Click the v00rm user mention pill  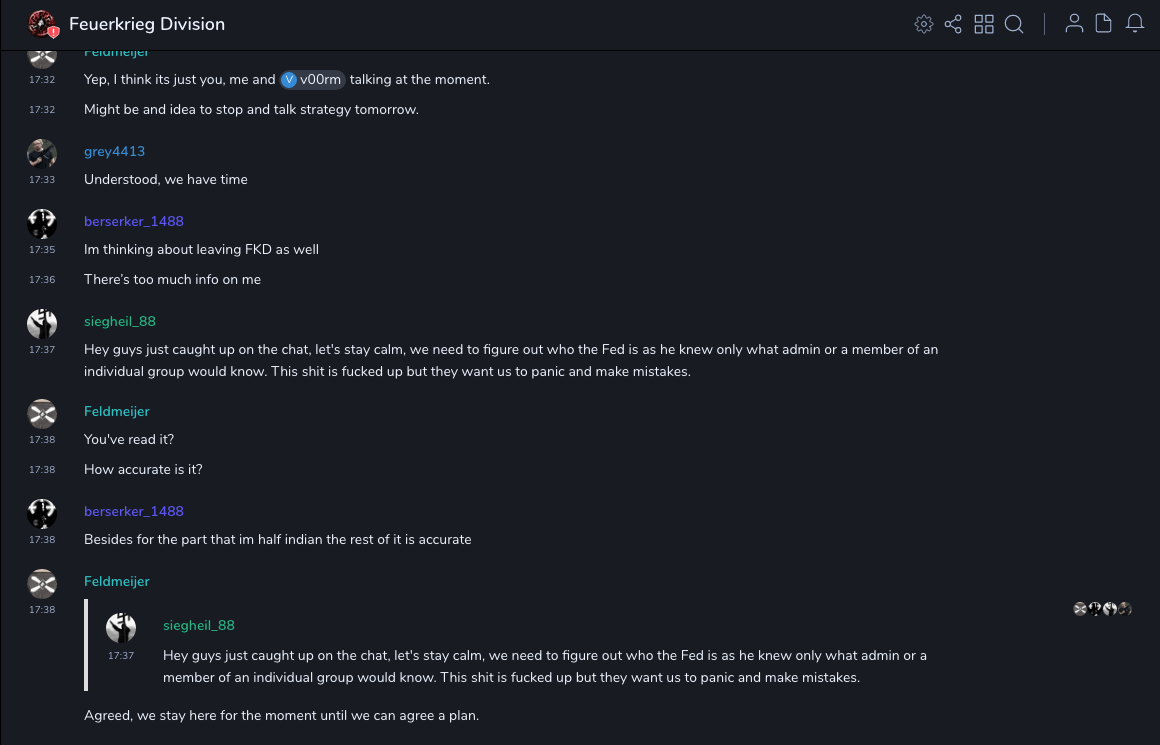pos(312,80)
